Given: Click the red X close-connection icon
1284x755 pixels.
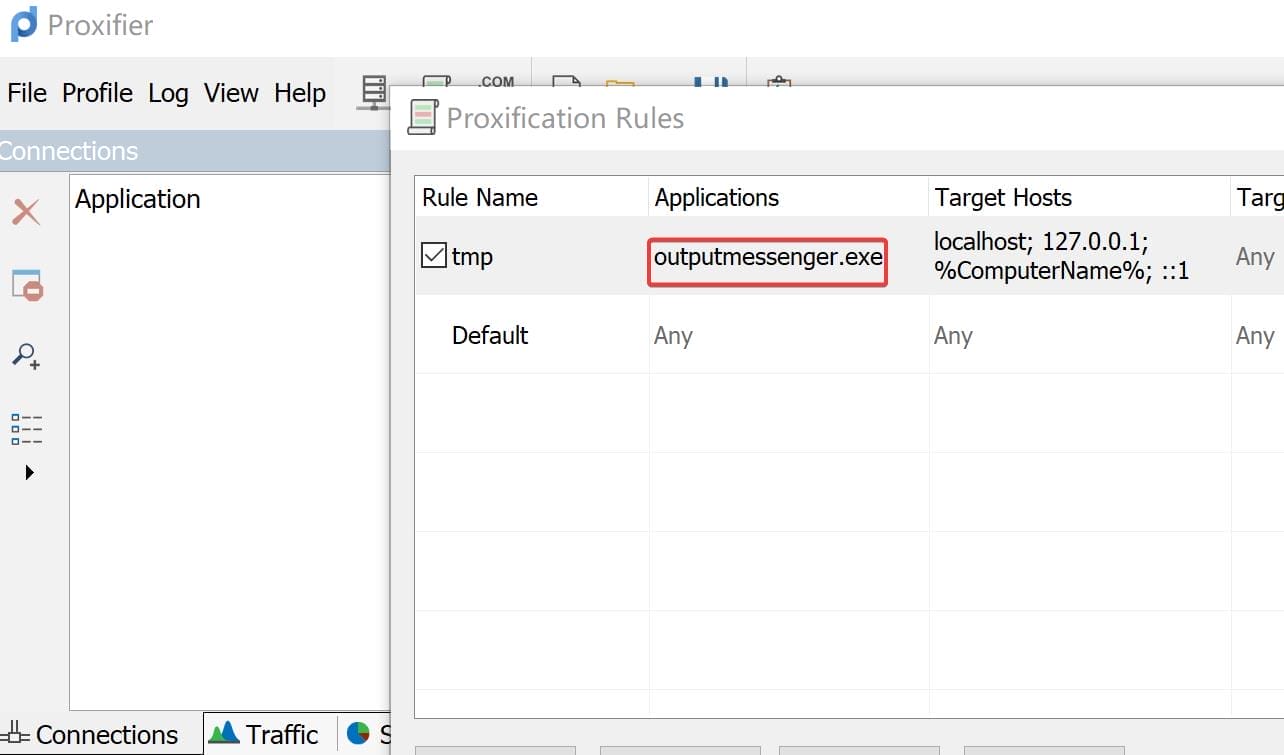Looking at the screenshot, I should [26, 212].
